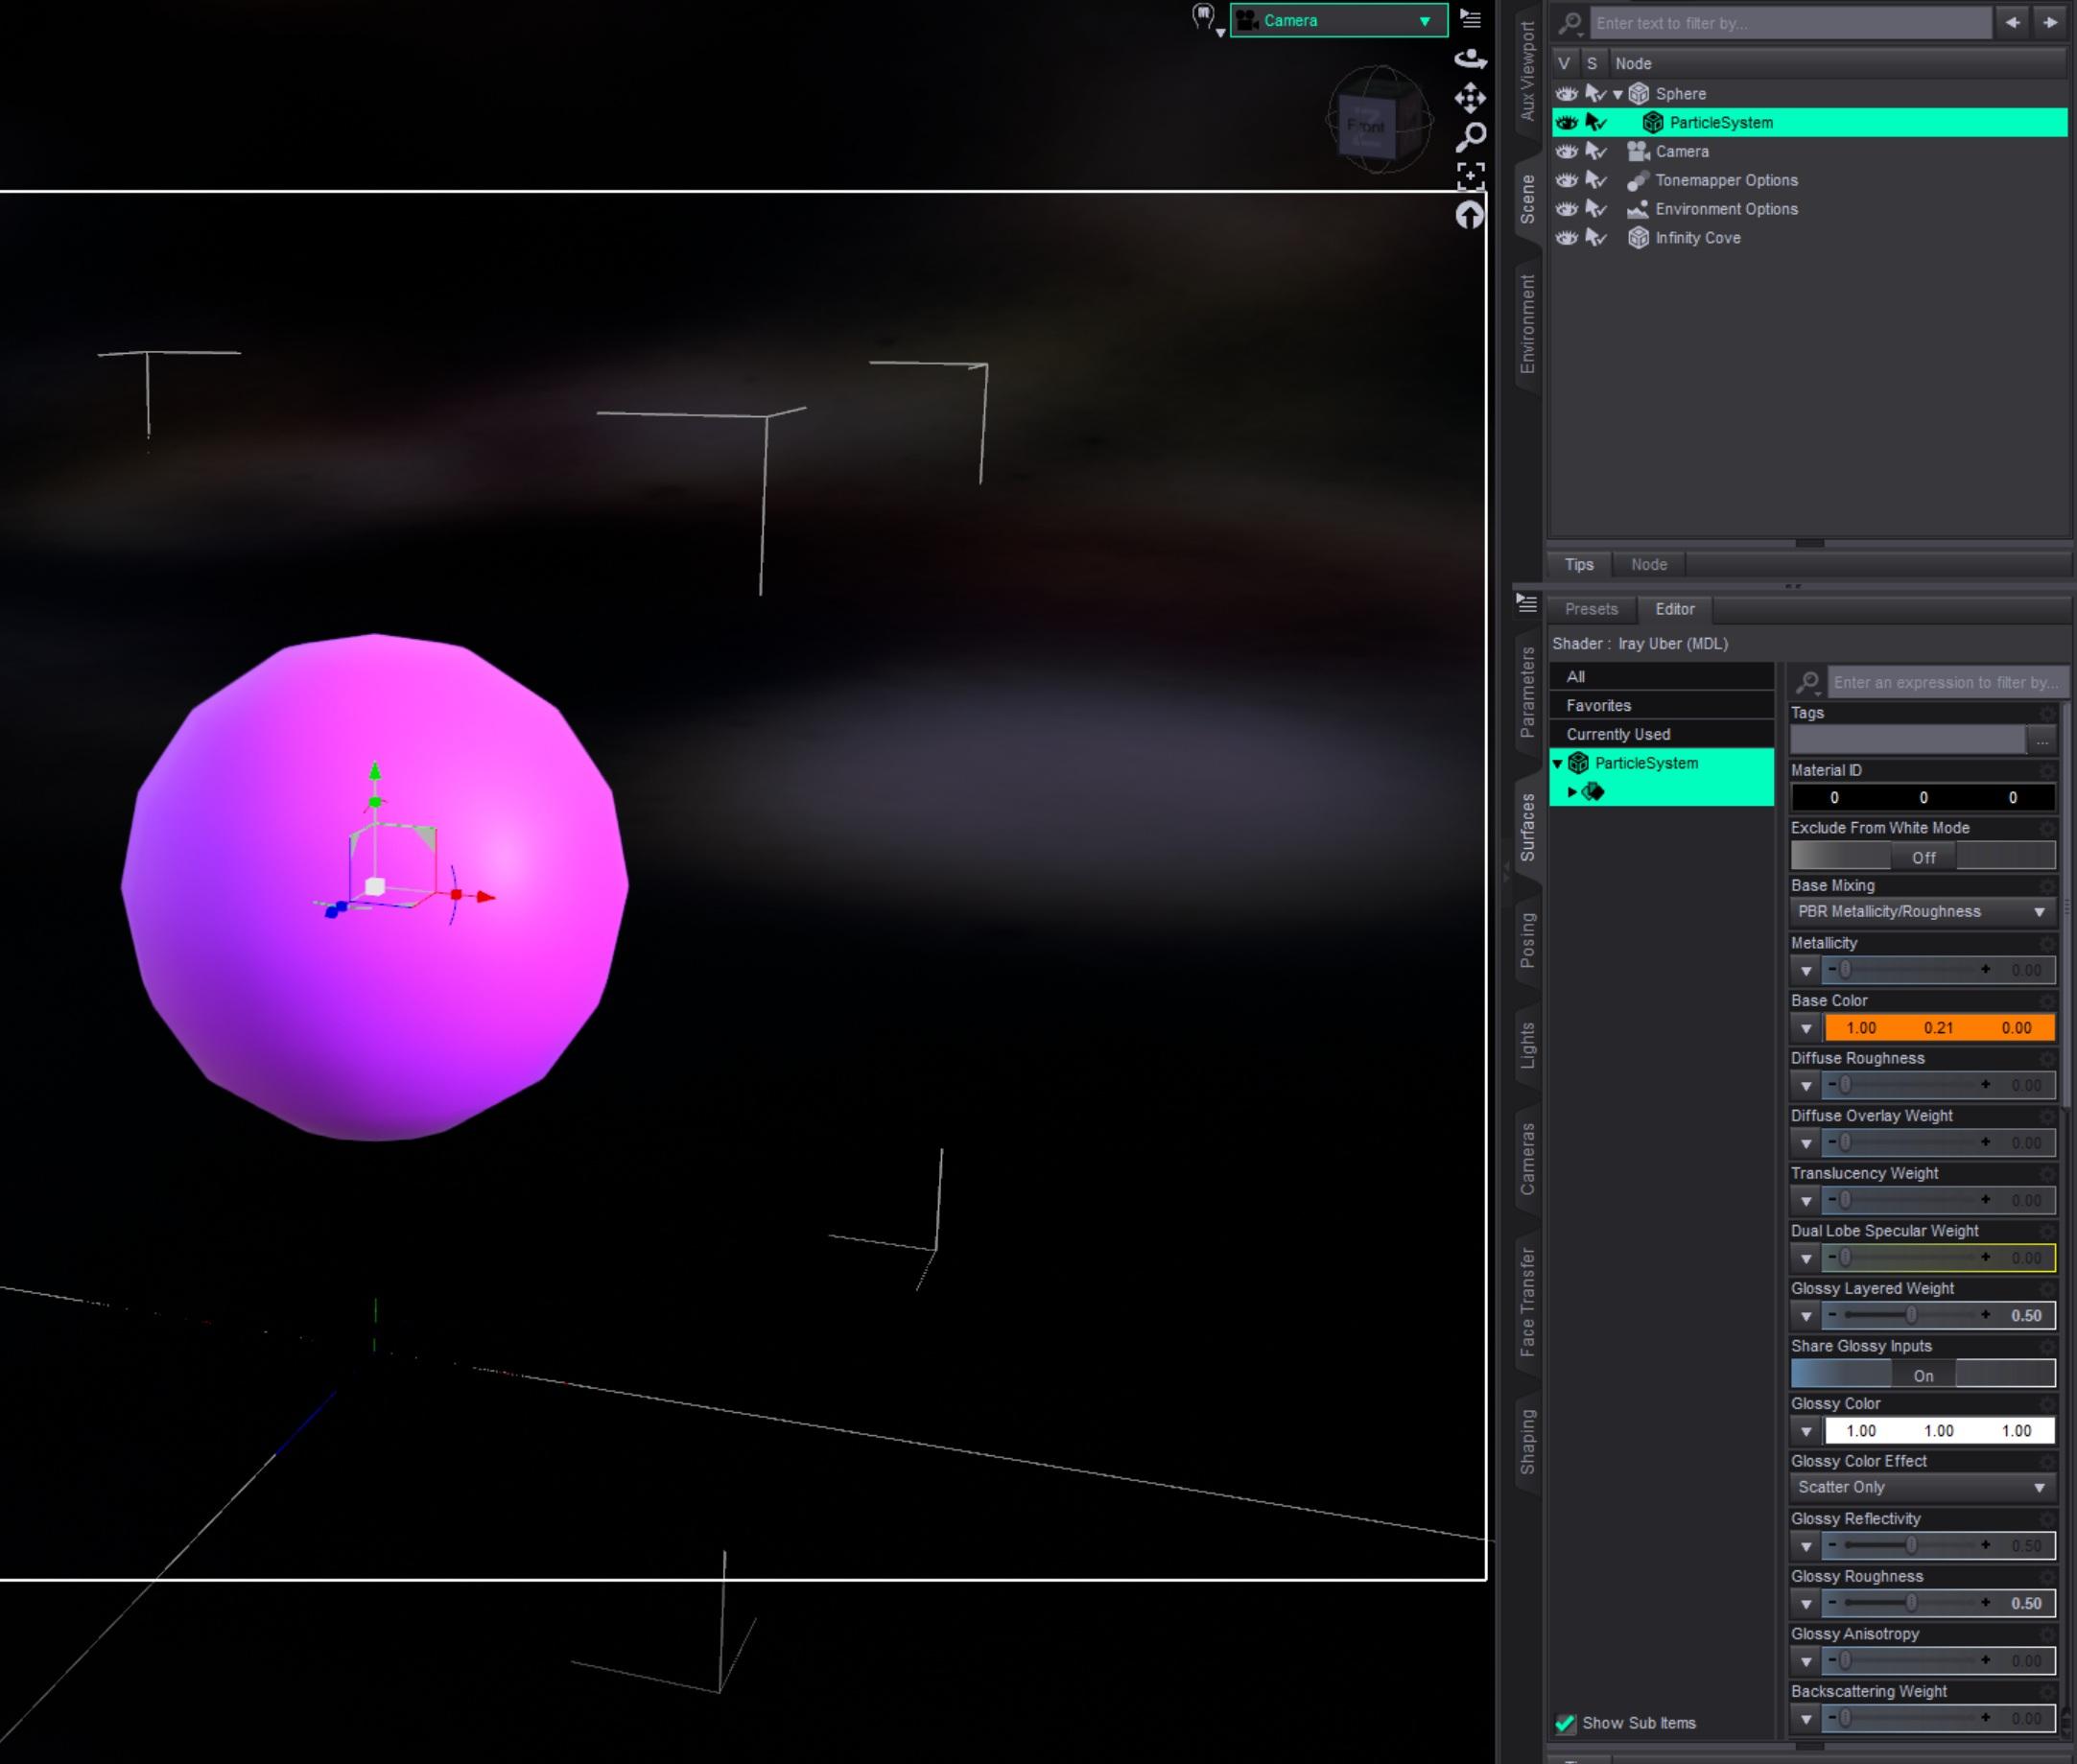Screen dimensions: 2077x1764
Task: Open the viewport options menu icon
Action: click(1470, 18)
